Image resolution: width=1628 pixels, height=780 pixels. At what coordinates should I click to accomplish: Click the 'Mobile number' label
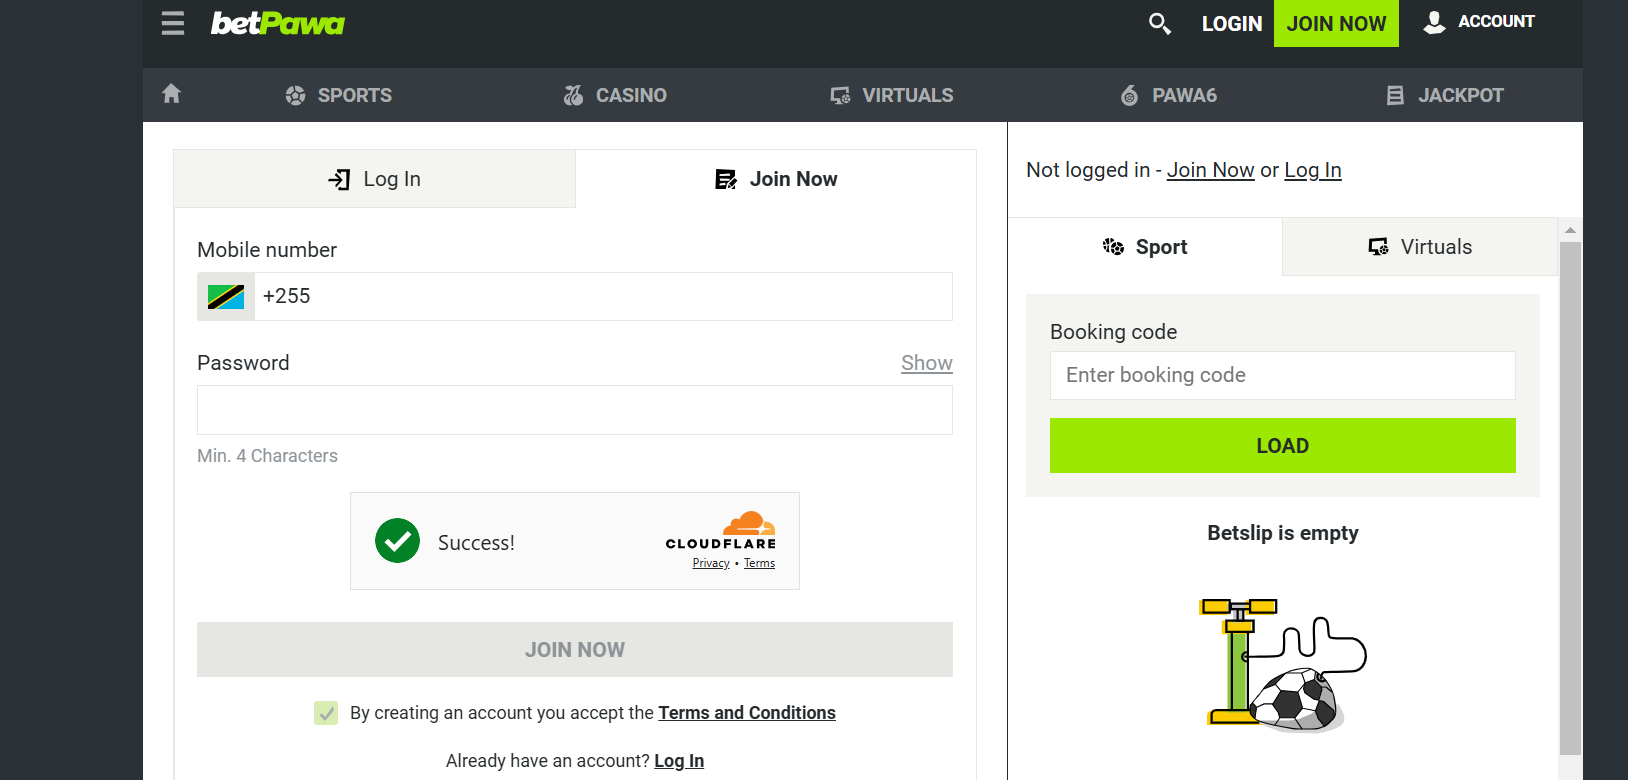pos(267,250)
